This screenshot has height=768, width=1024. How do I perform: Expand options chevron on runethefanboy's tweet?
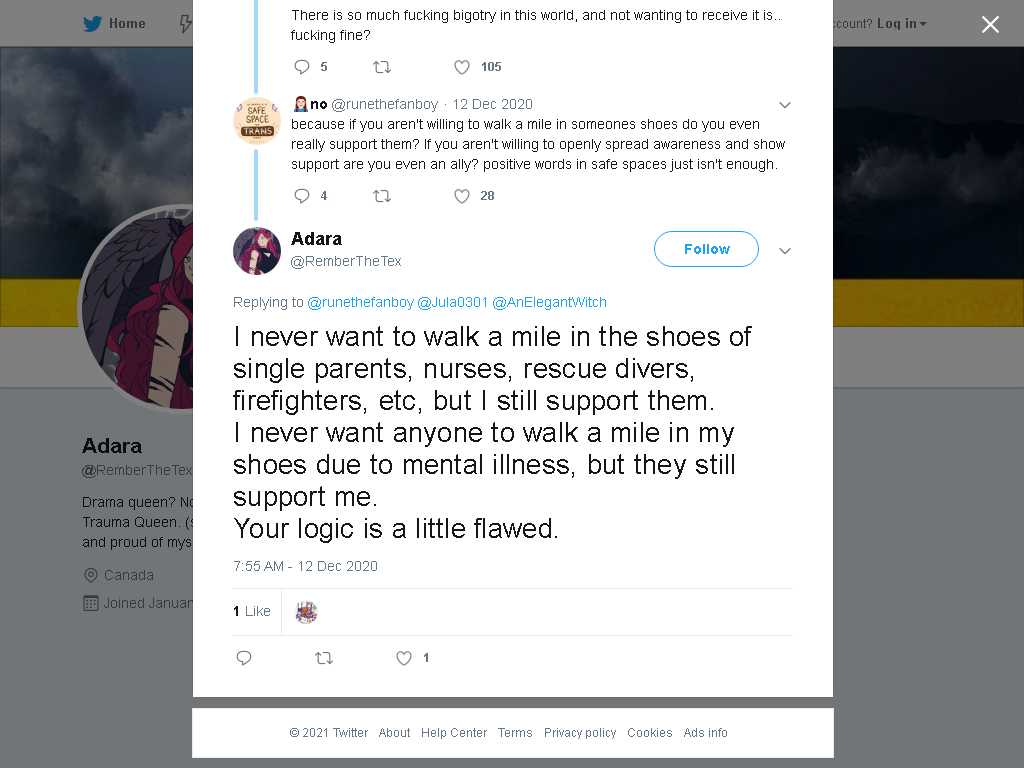coord(785,104)
